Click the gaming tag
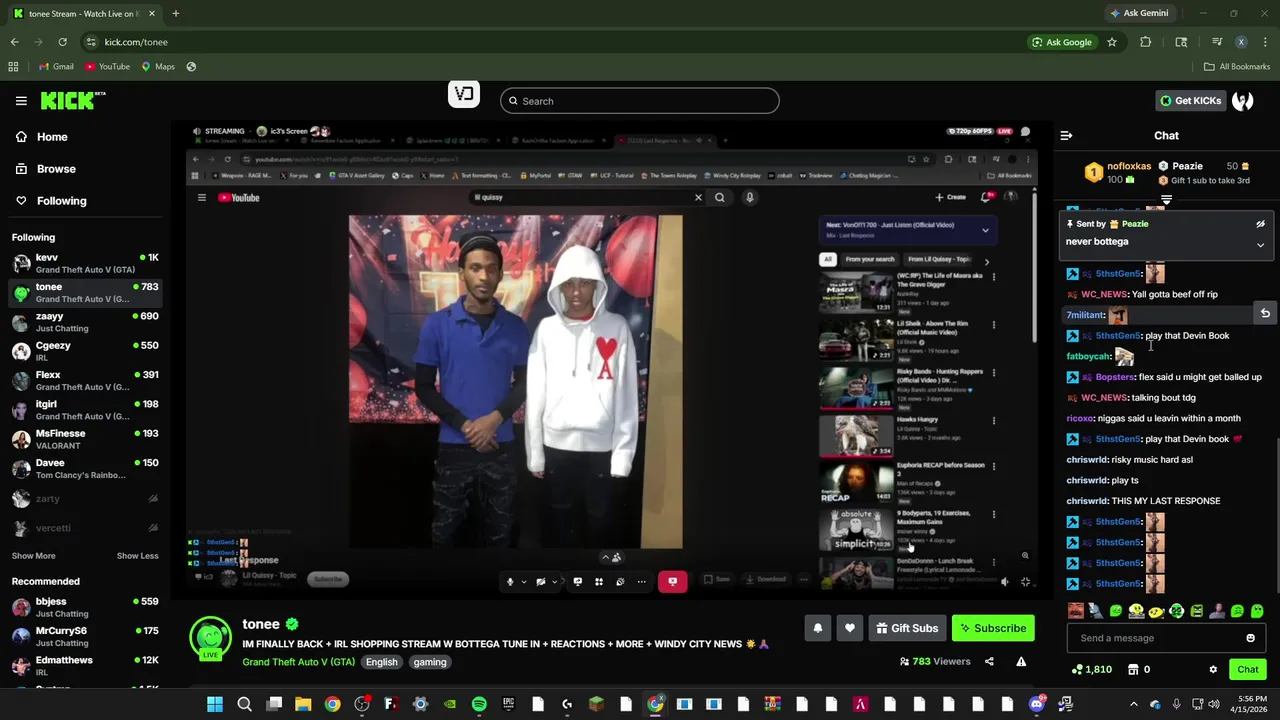 point(430,662)
